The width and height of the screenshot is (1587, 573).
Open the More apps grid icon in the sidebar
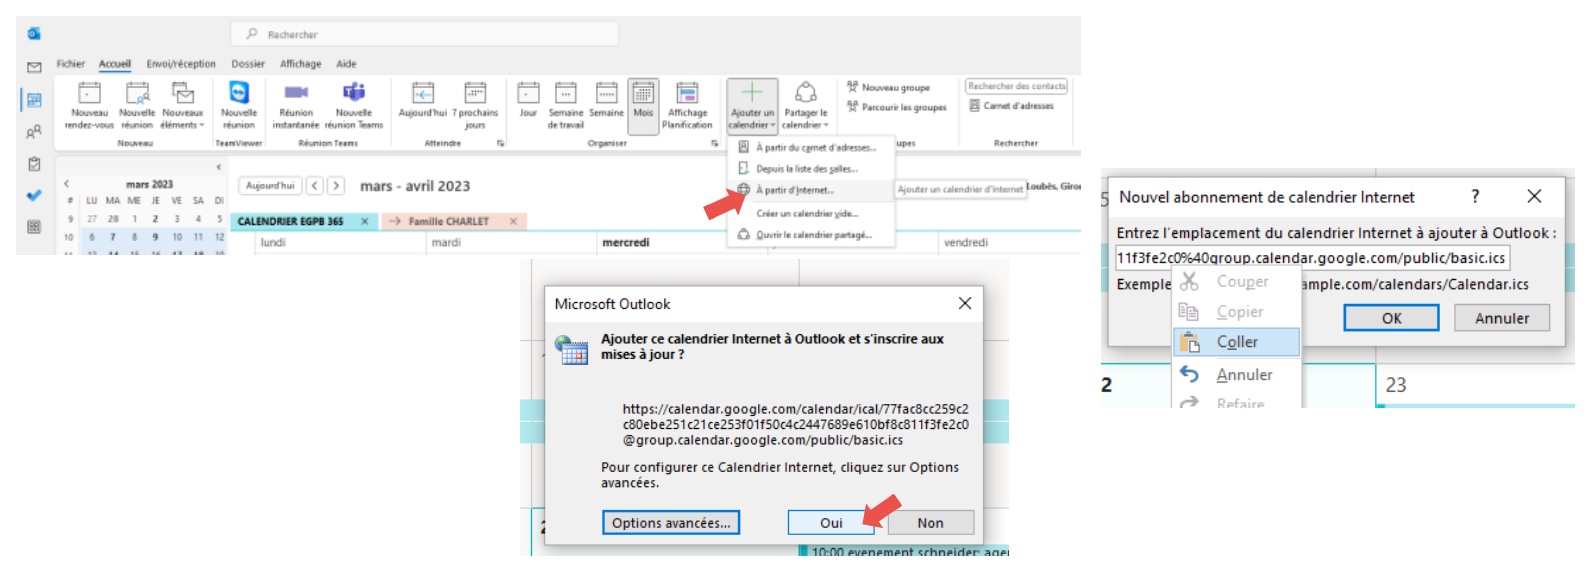tap(34, 227)
